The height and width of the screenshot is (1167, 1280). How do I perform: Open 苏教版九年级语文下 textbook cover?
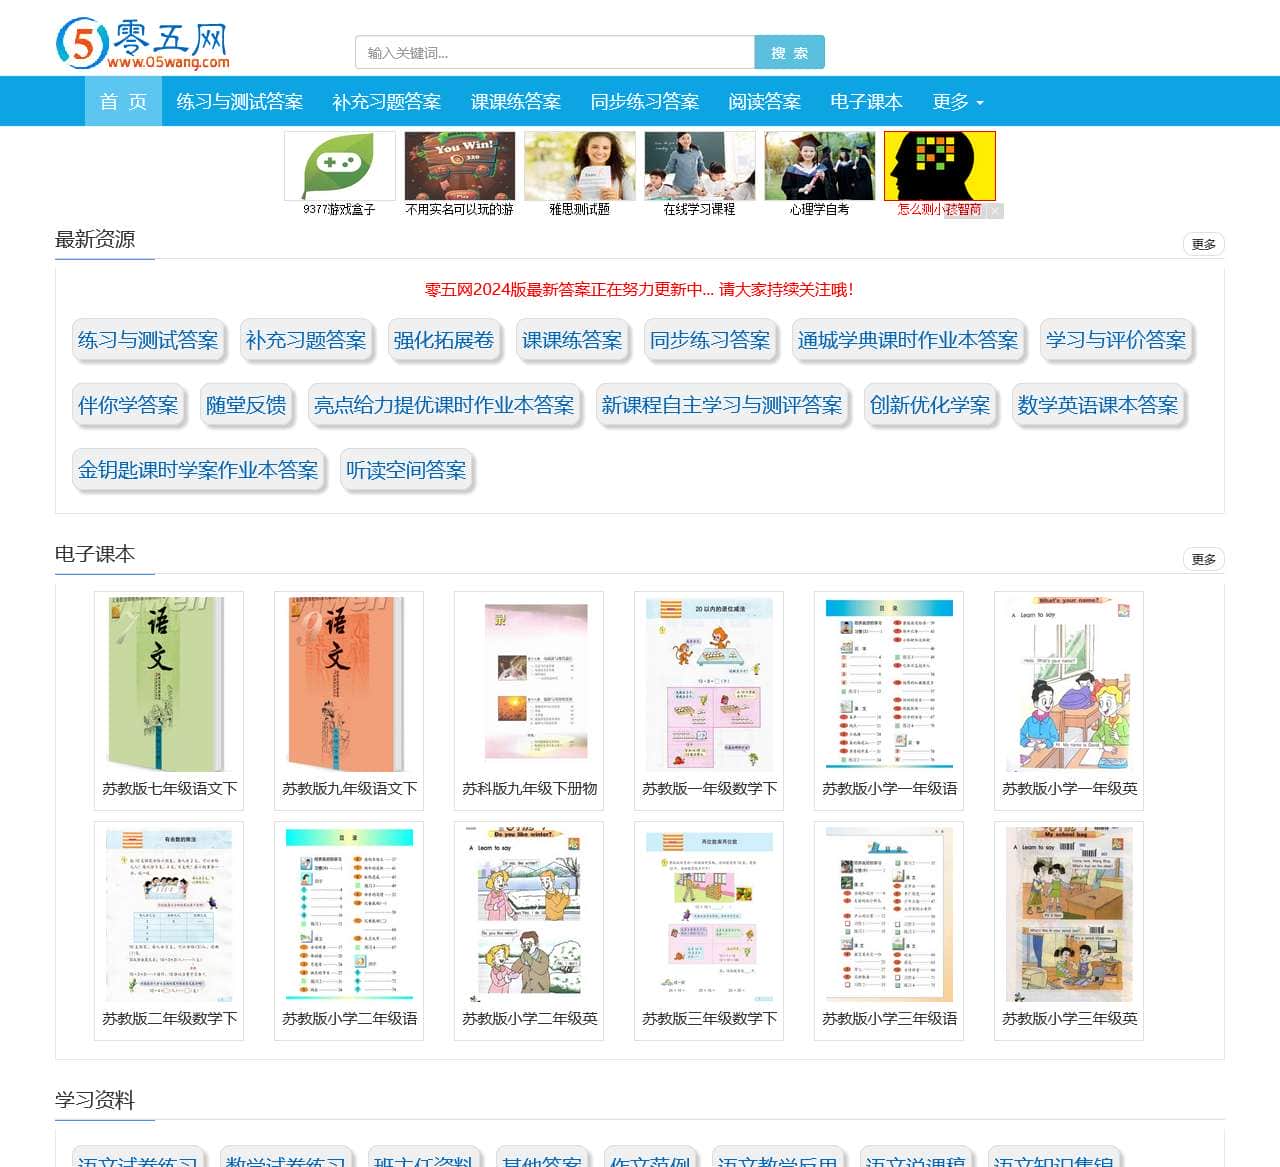coord(349,685)
